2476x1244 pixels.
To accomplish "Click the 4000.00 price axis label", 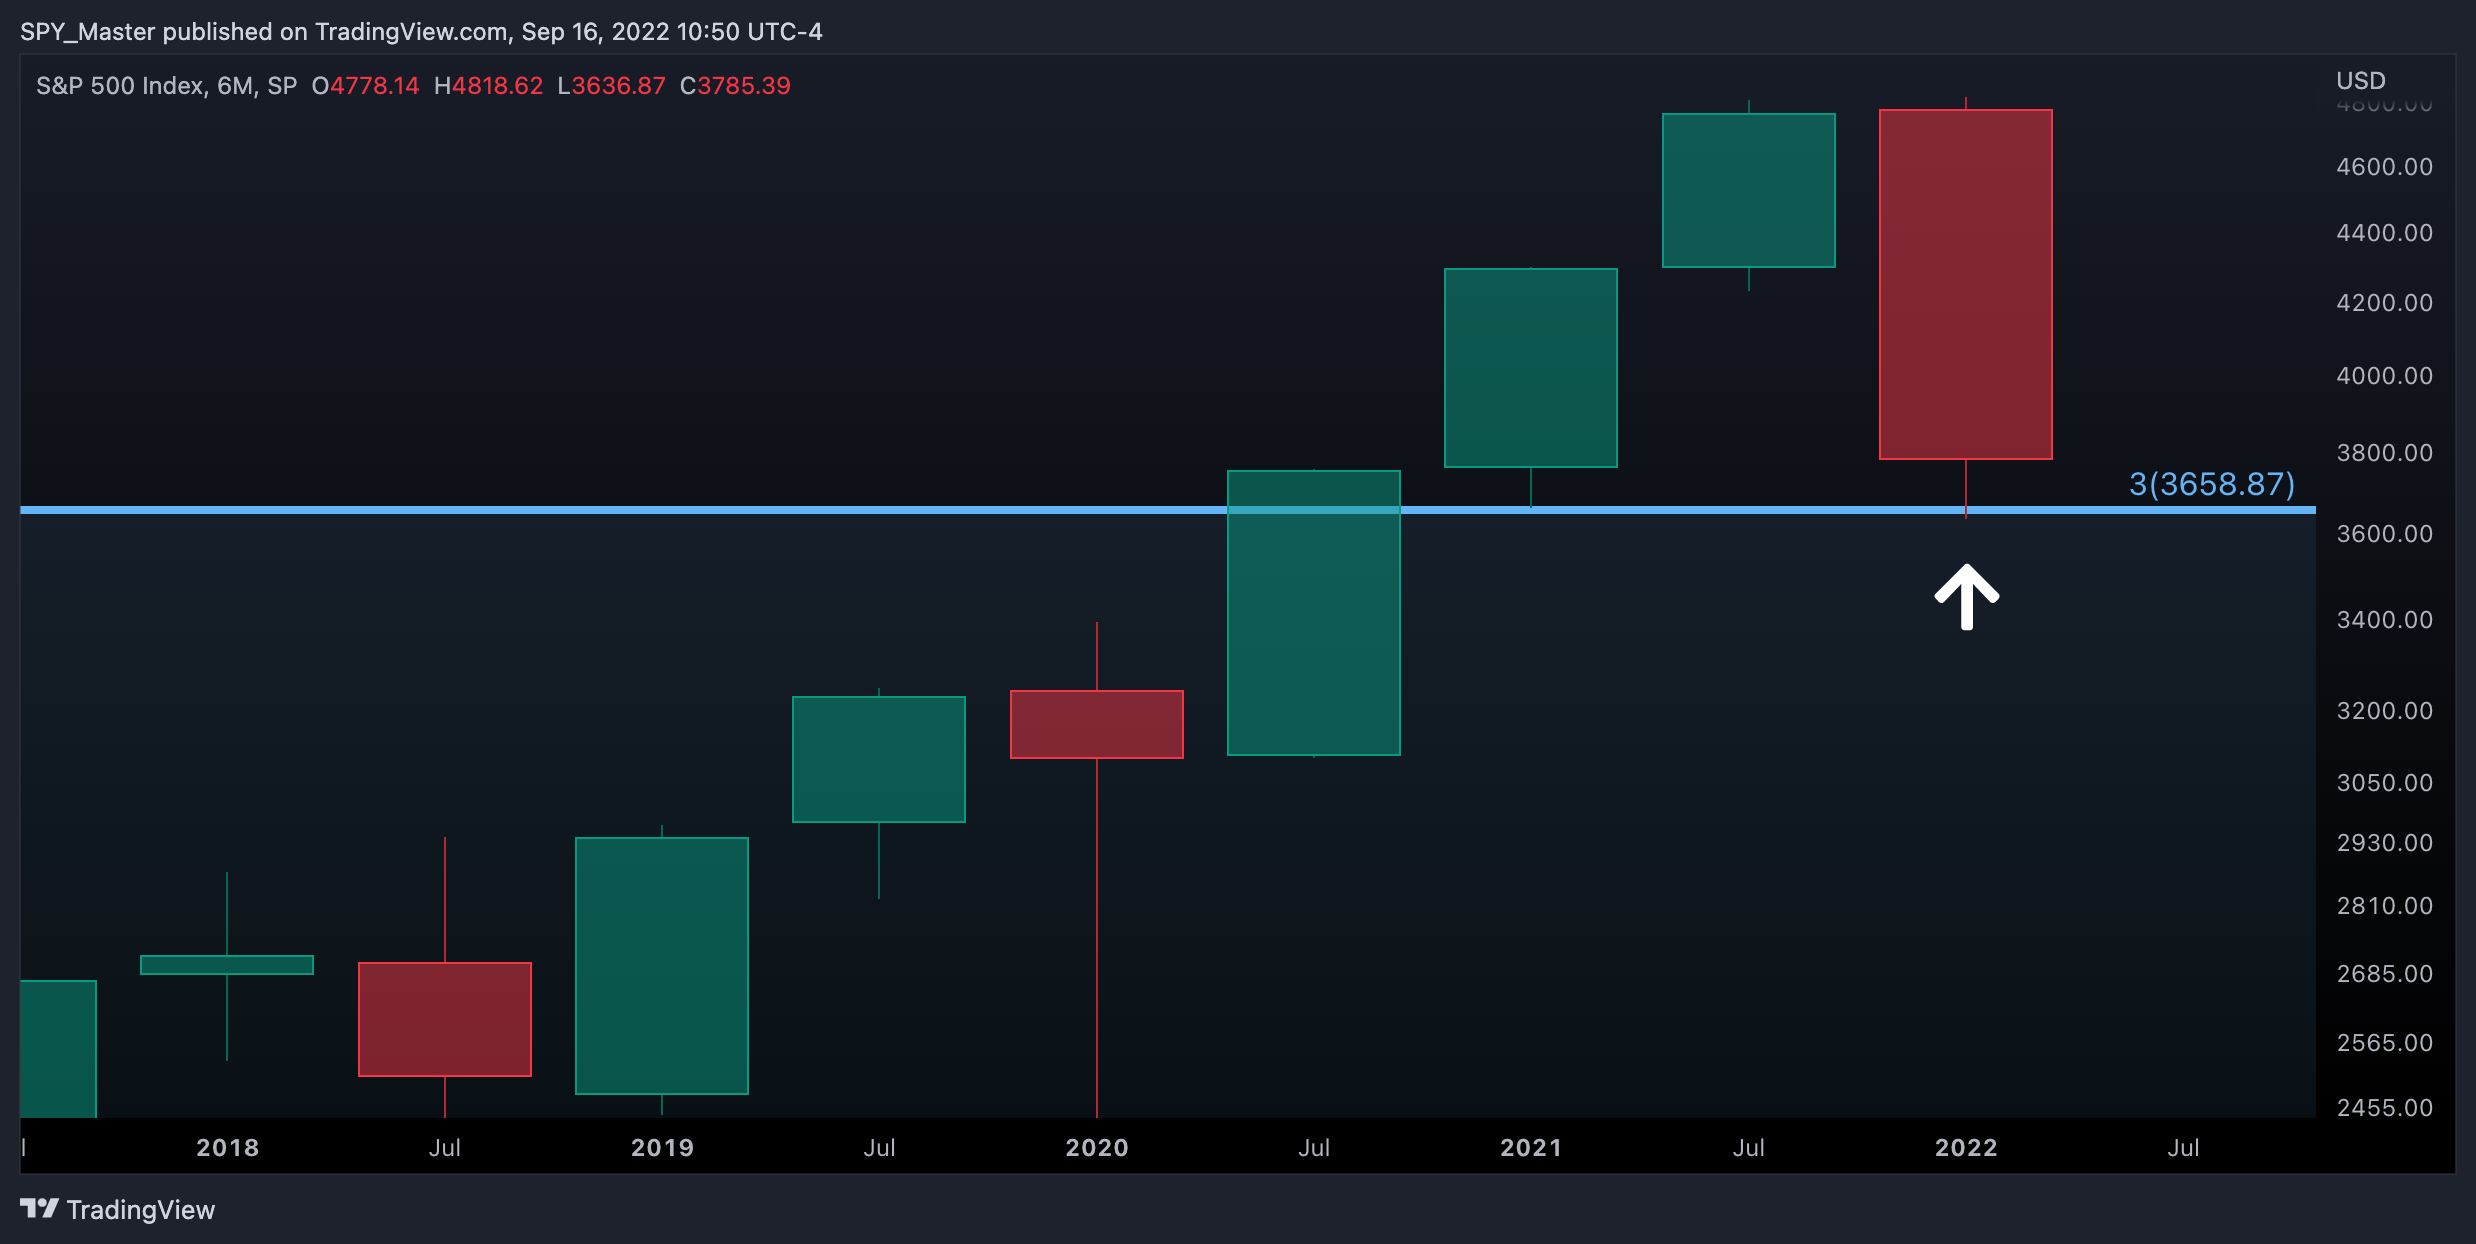I will pos(2384,376).
